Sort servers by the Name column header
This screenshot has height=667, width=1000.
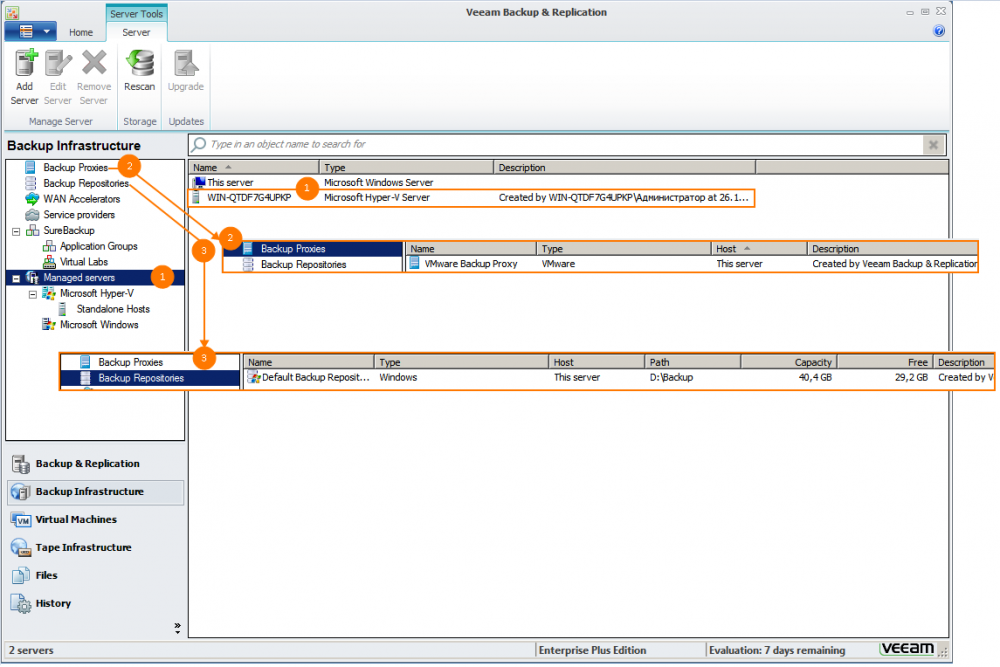pyautogui.click(x=254, y=168)
